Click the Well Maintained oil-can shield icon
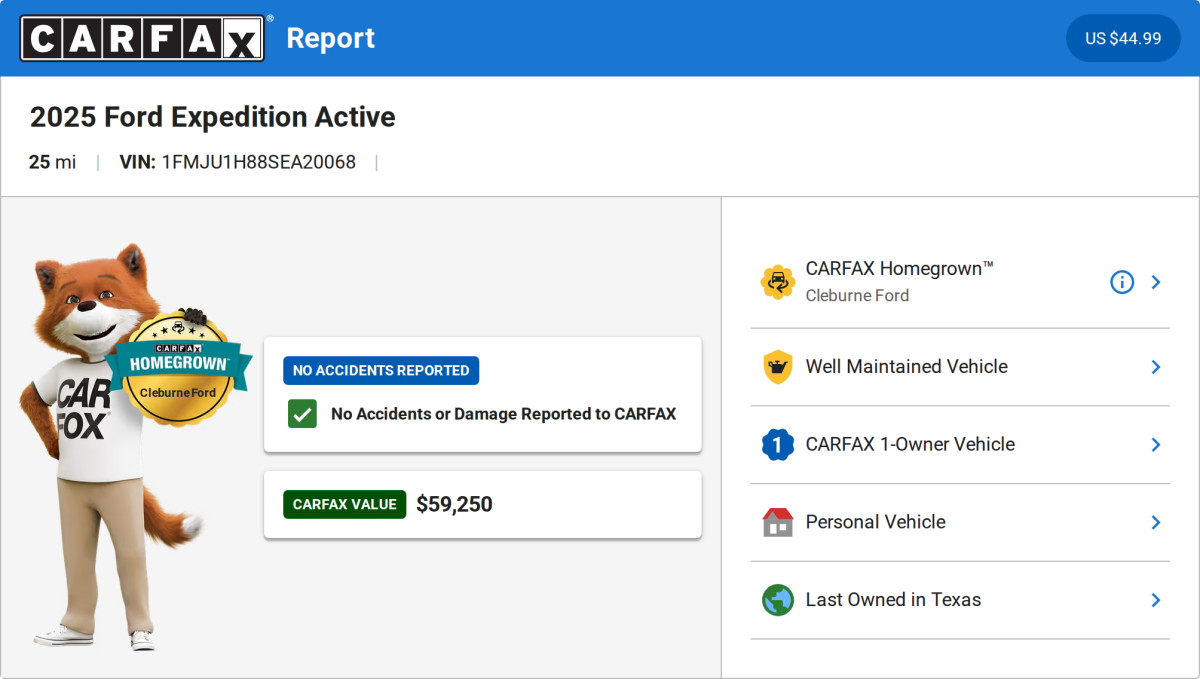 point(777,367)
